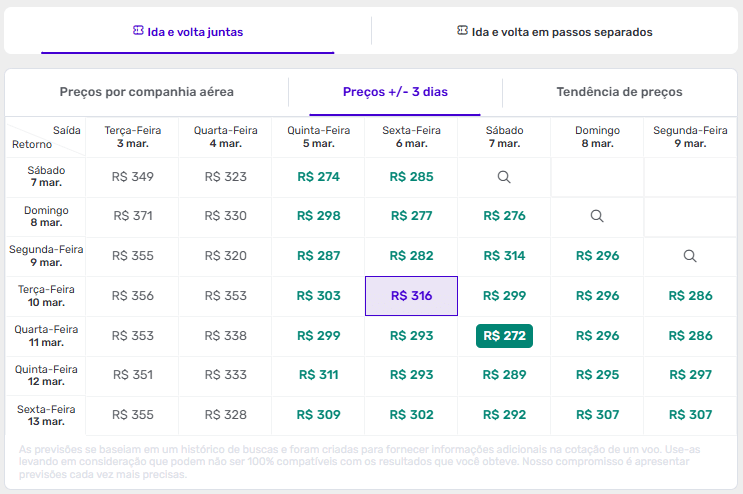Choose the R$ 314 fare

pyautogui.click(x=504, y=256)
